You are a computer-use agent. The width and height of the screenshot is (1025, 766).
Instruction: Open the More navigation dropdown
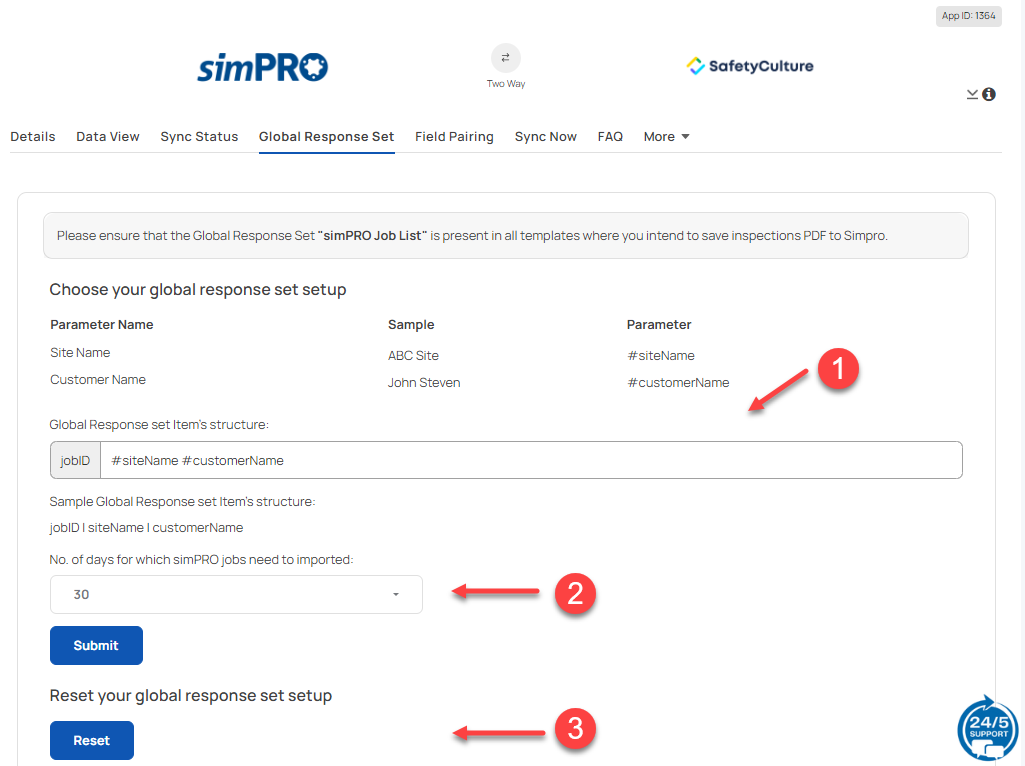[x=665, y=136]
